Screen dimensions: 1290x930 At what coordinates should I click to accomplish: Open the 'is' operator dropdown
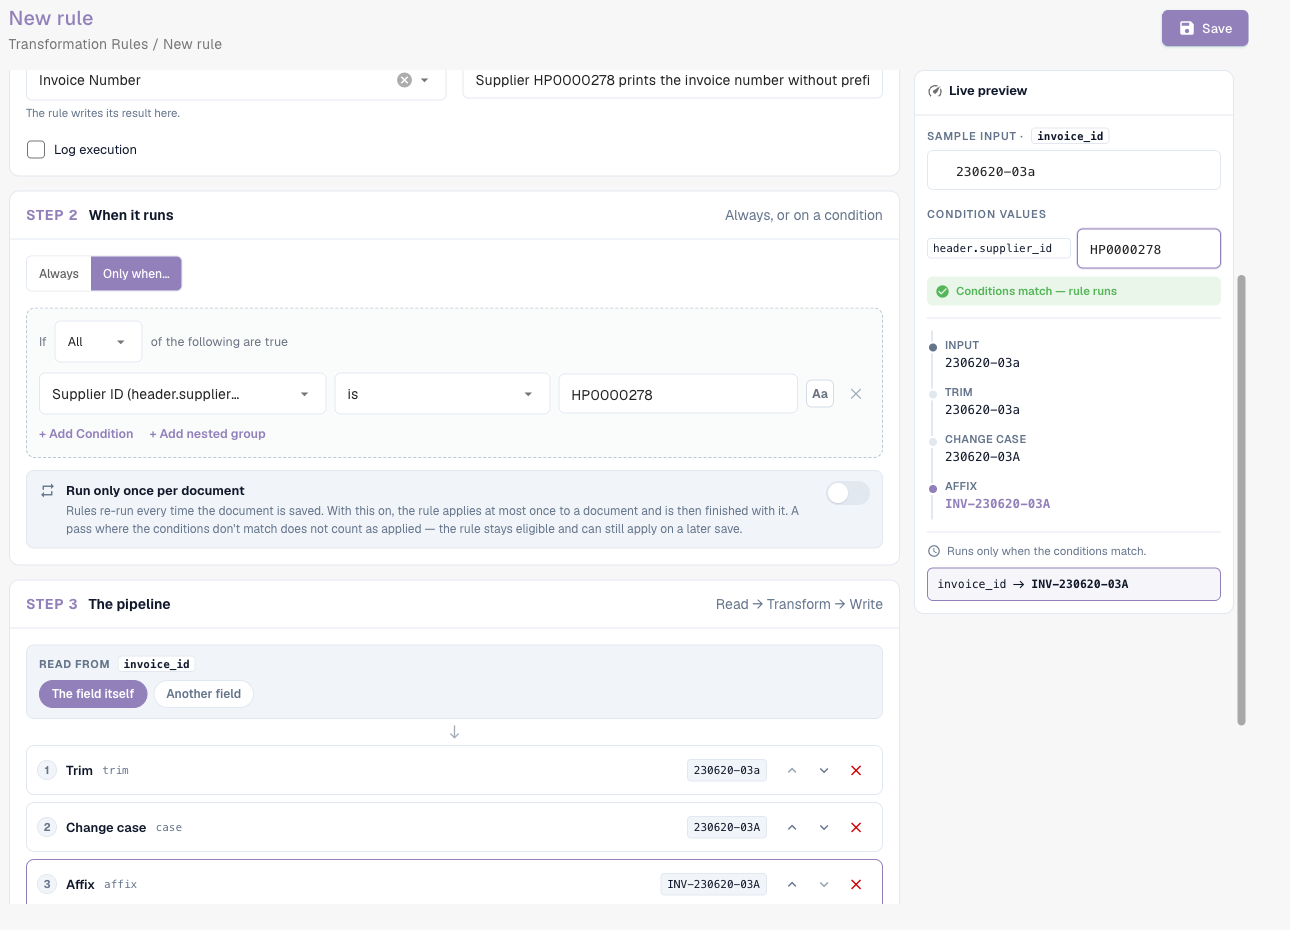pos(442,394)
